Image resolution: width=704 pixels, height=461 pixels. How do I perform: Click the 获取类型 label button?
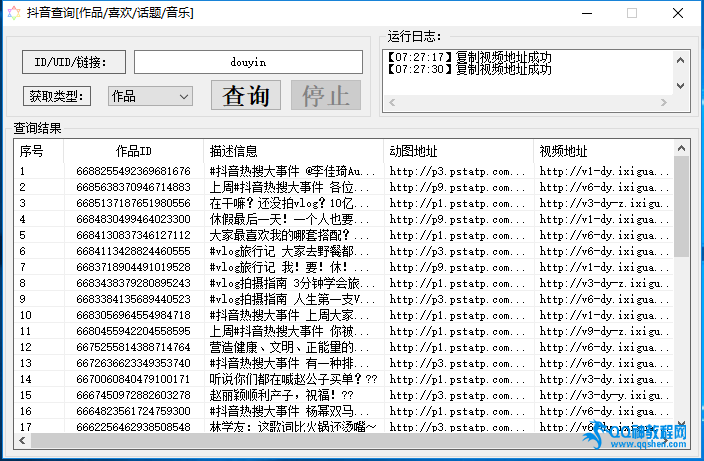[57, 96]
